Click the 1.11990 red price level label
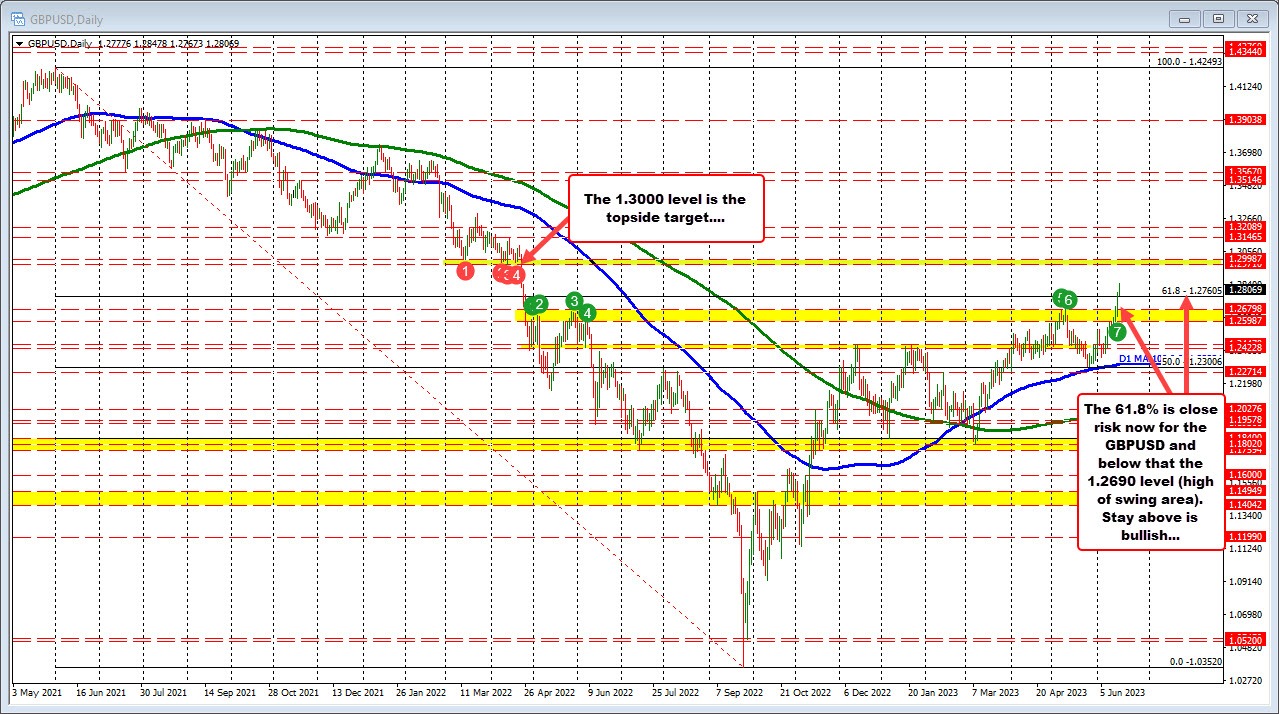 1245,537
